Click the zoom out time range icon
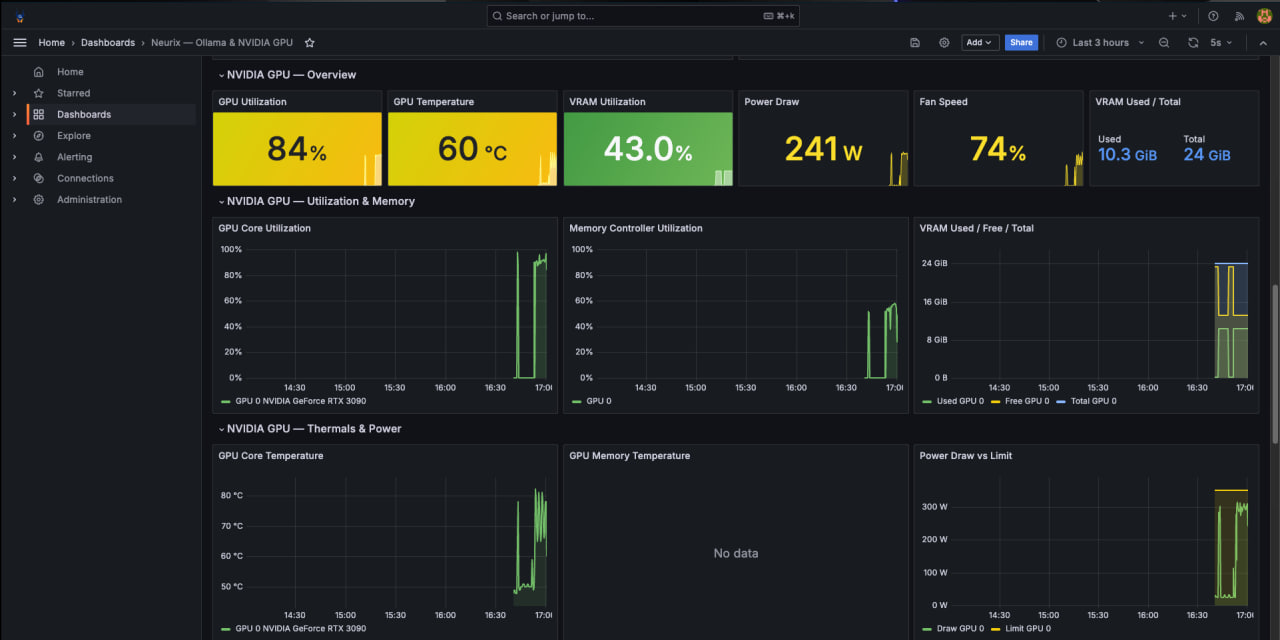 click(x=1164, y=43)
